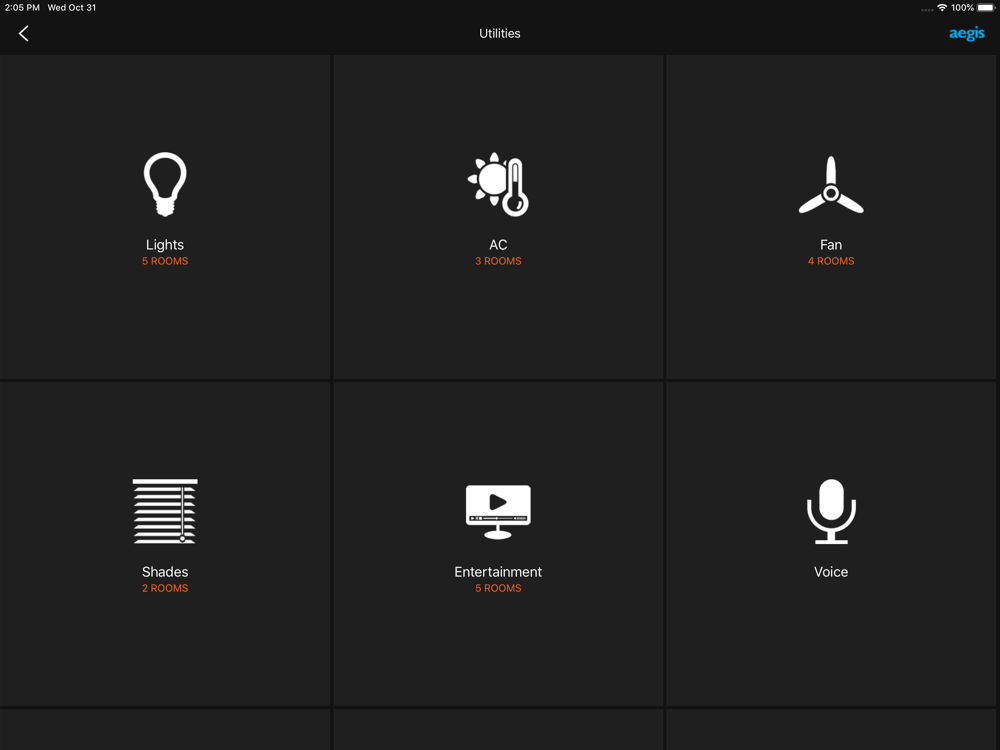Click the Voice label
The height and width of the screenshot is (750, 1000).
pyautogui.click(x=831, y=572)
